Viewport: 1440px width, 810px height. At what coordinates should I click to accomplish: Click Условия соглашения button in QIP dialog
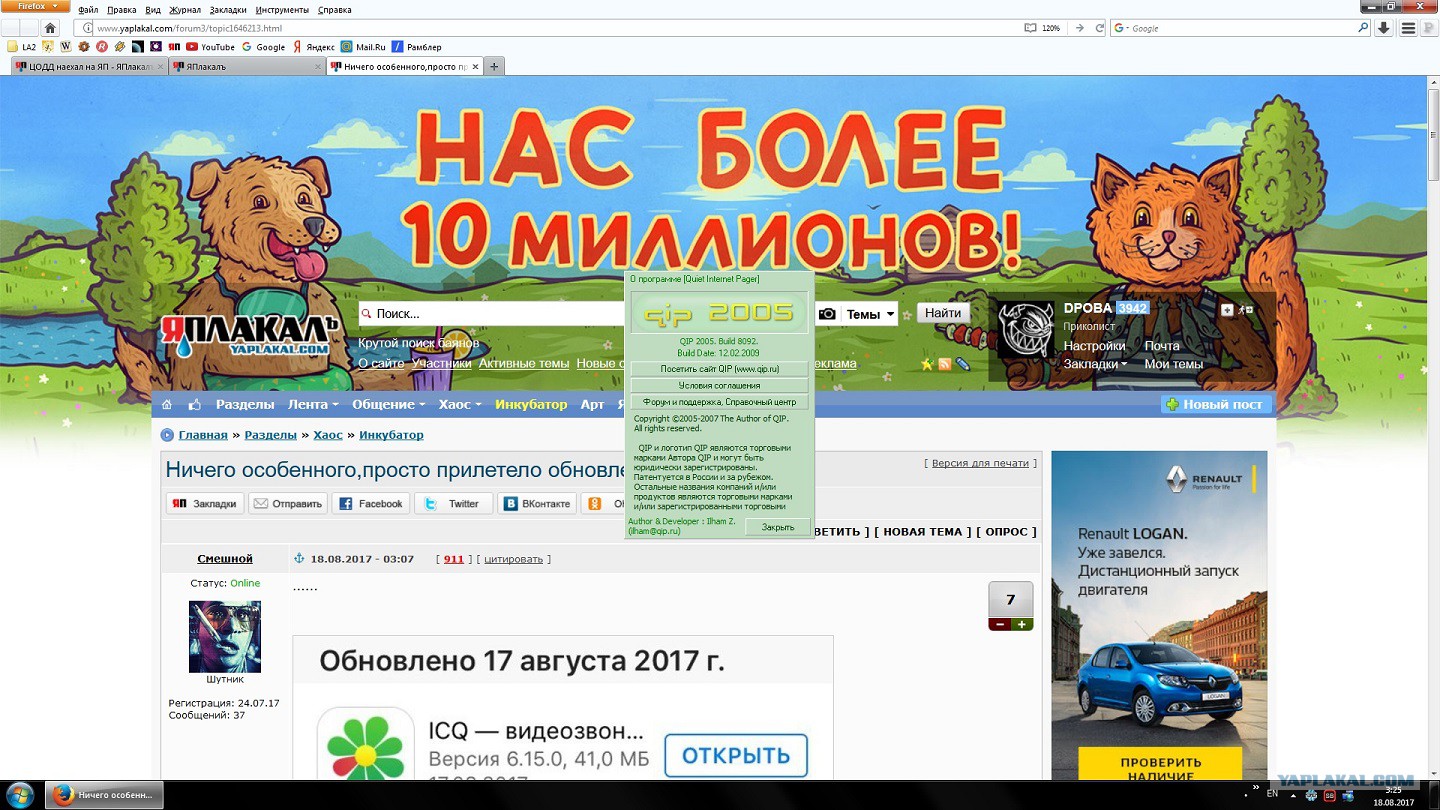click(x=720, y=385)
